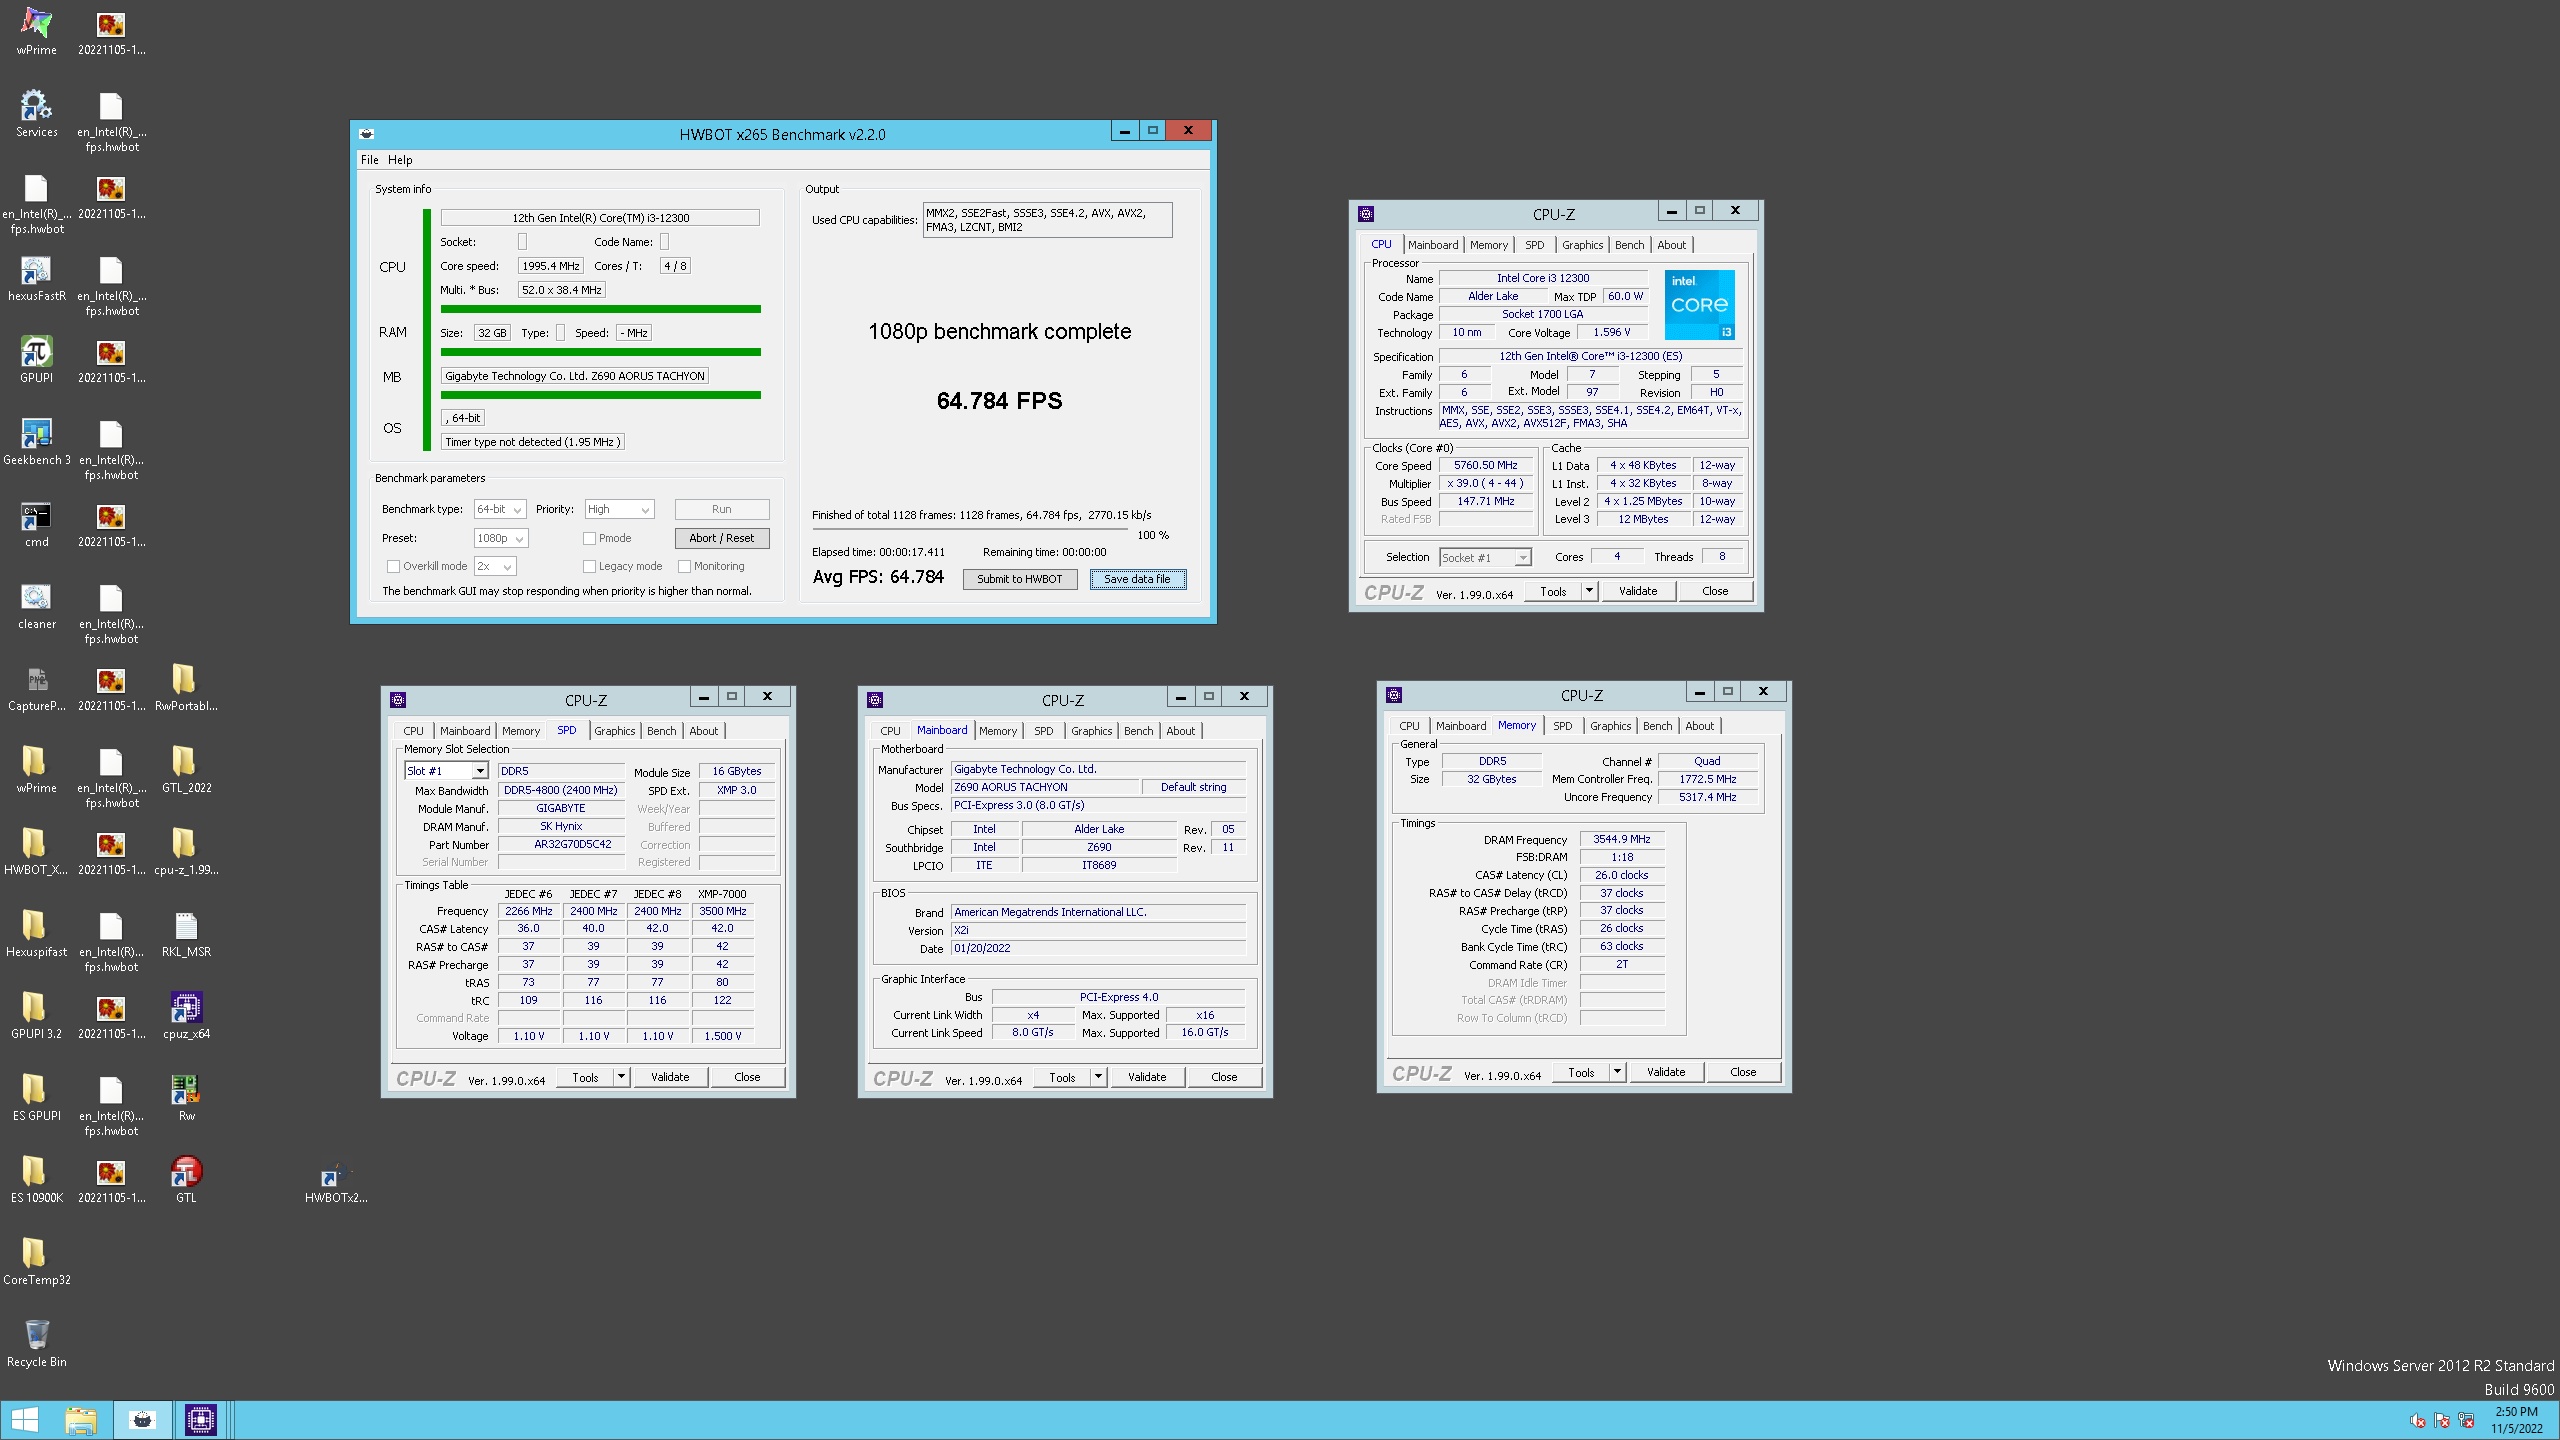2560x1440 pixels.
Task: Launch cpuz_x64 desktop icon
Action: pyautogui.click(x=185, y=1016)
